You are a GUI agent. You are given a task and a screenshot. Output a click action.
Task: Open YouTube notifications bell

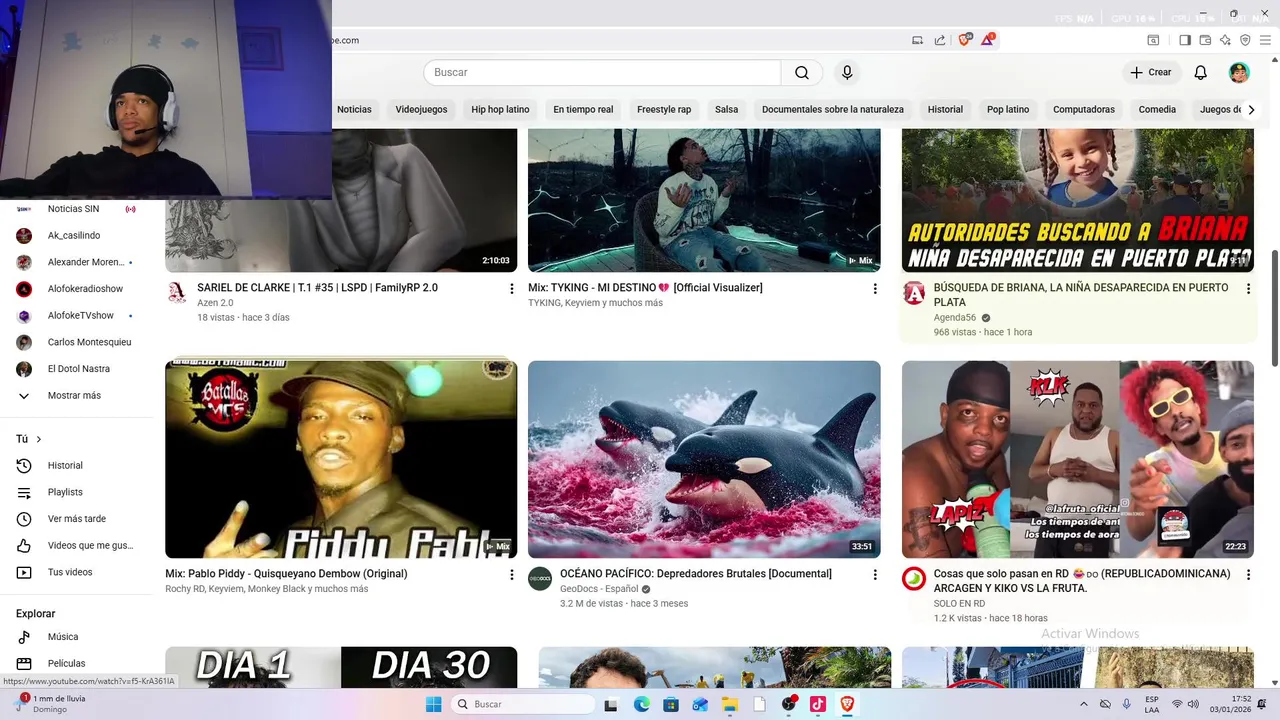[x=1201, y=72]
